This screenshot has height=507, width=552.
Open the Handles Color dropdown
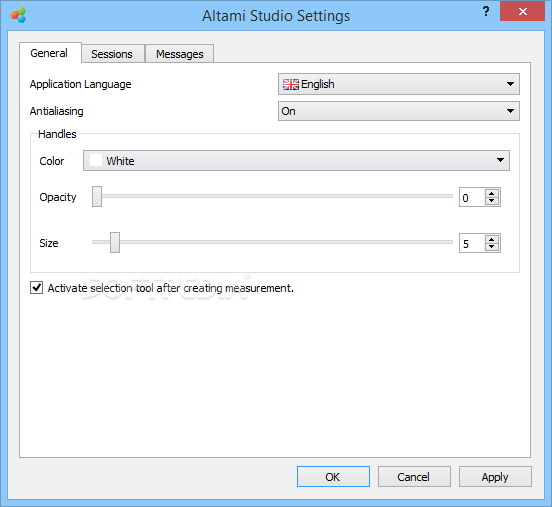pos(296,161)
